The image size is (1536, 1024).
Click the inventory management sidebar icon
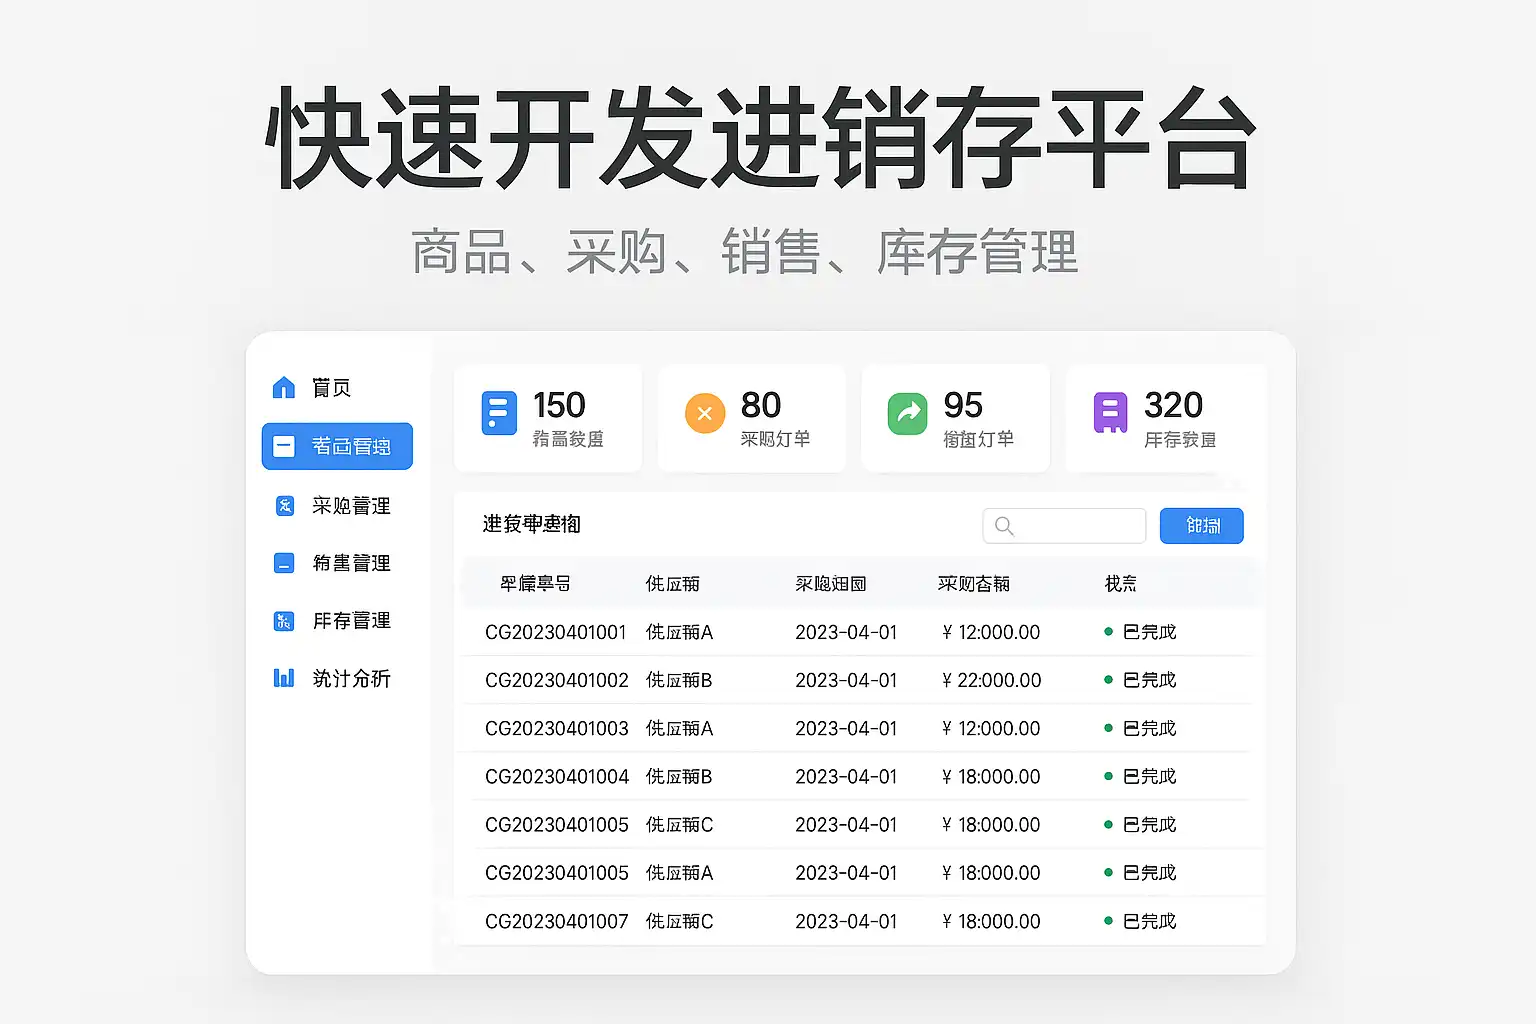coord(284,621)
